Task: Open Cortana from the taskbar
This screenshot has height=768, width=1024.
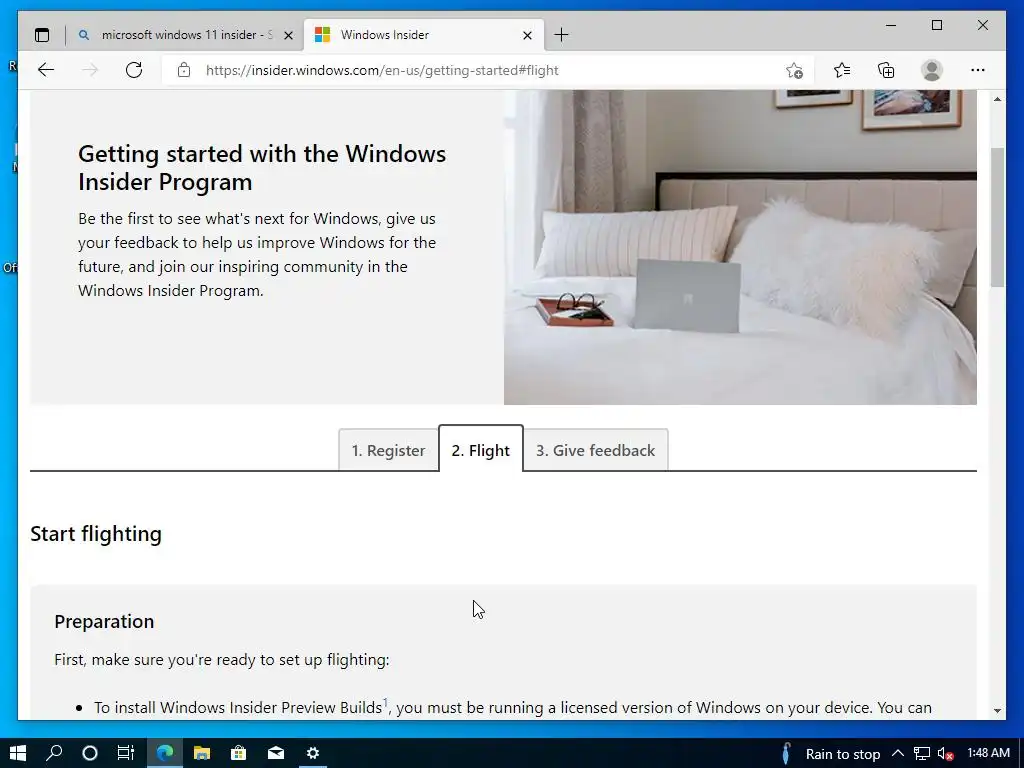Action: pyautogui.click(x=90, y=753)
